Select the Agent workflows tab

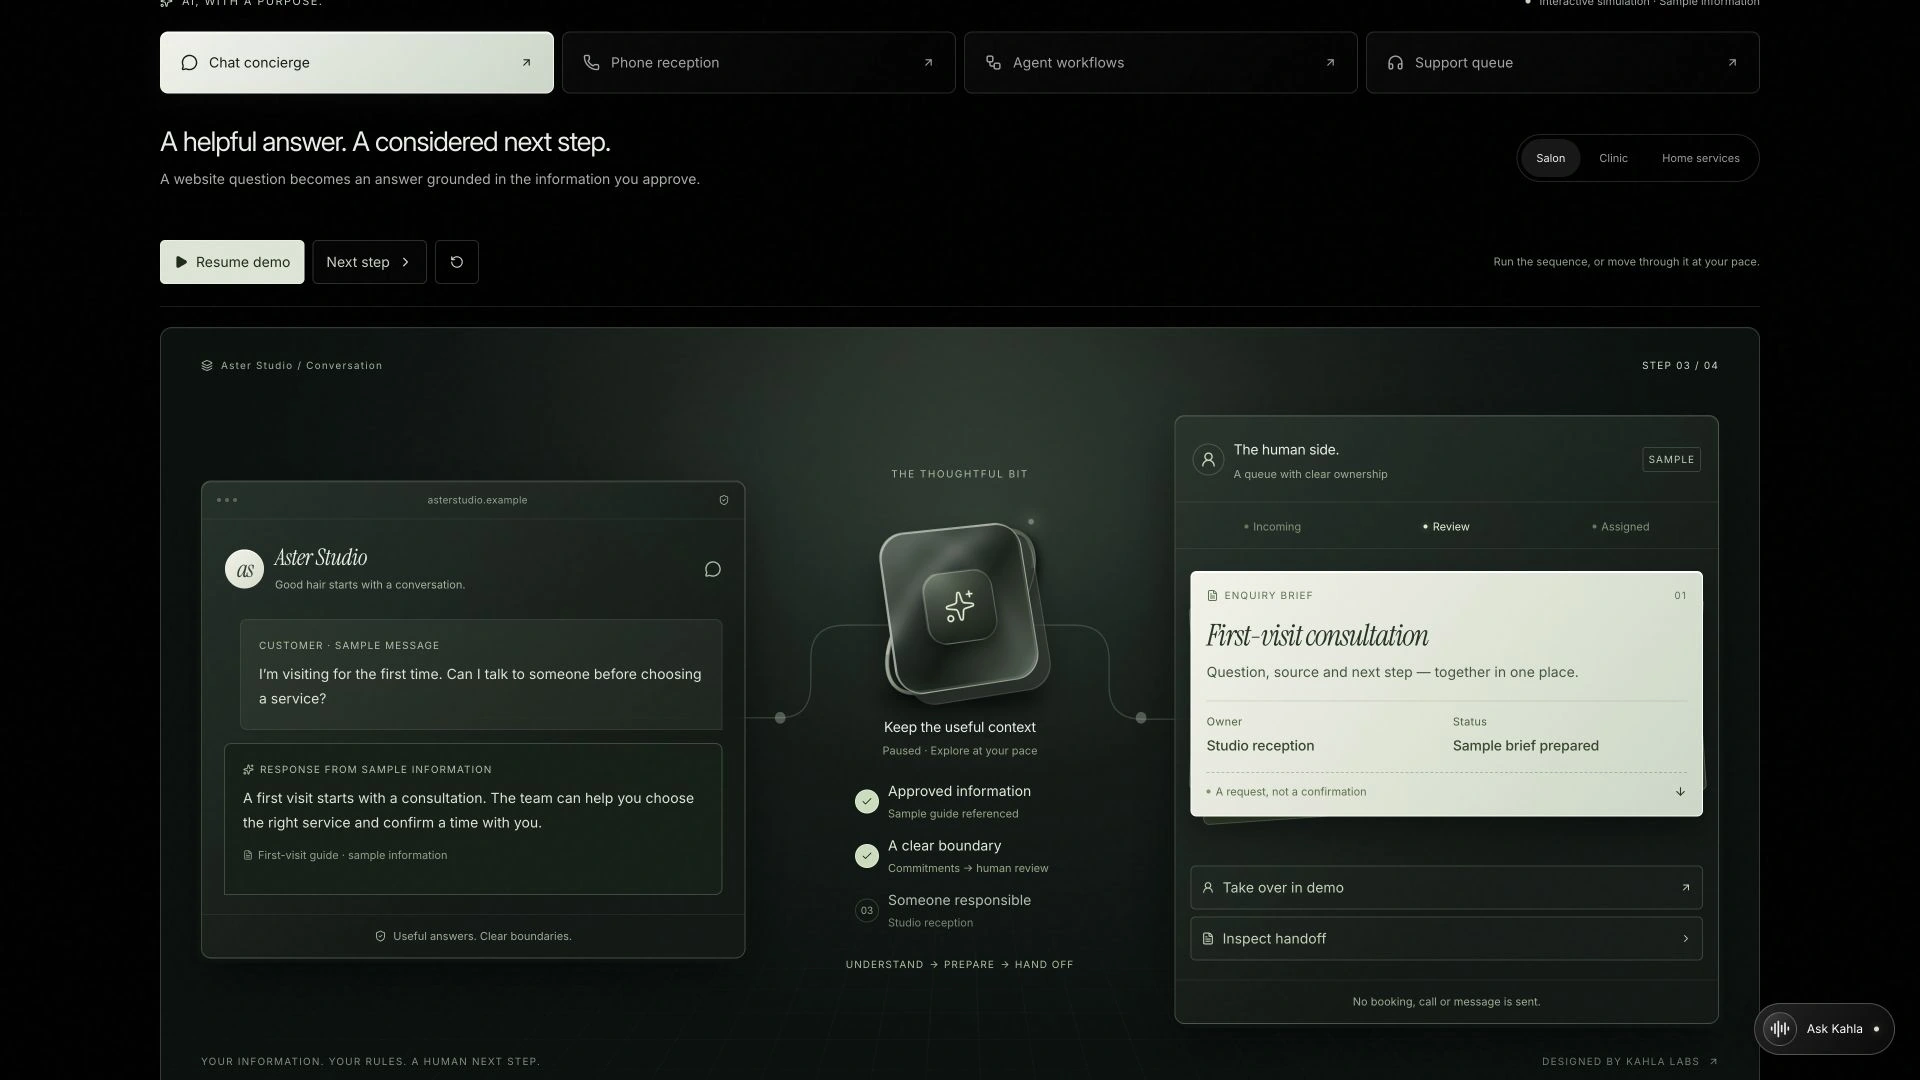click(x=1160, y=62)
